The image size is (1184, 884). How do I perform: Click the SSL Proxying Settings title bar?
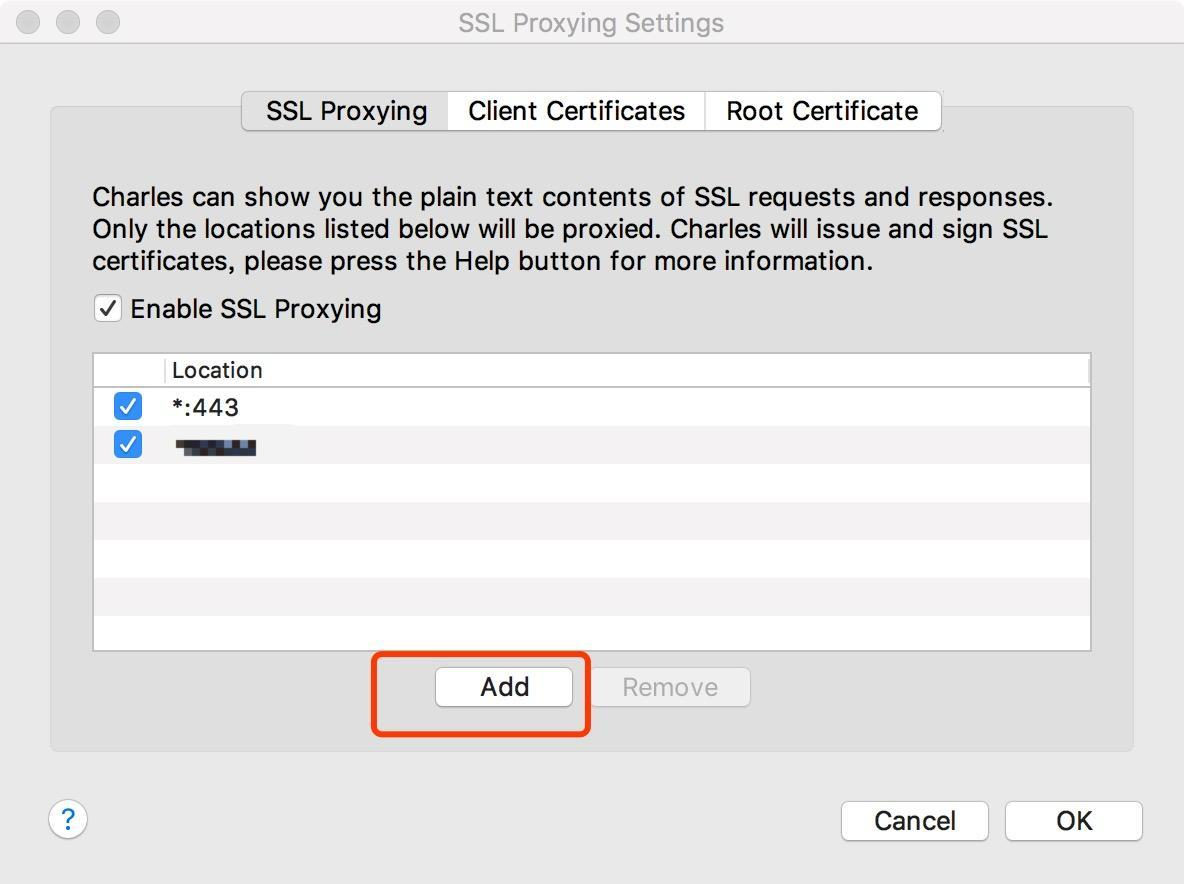pos(590,22)
